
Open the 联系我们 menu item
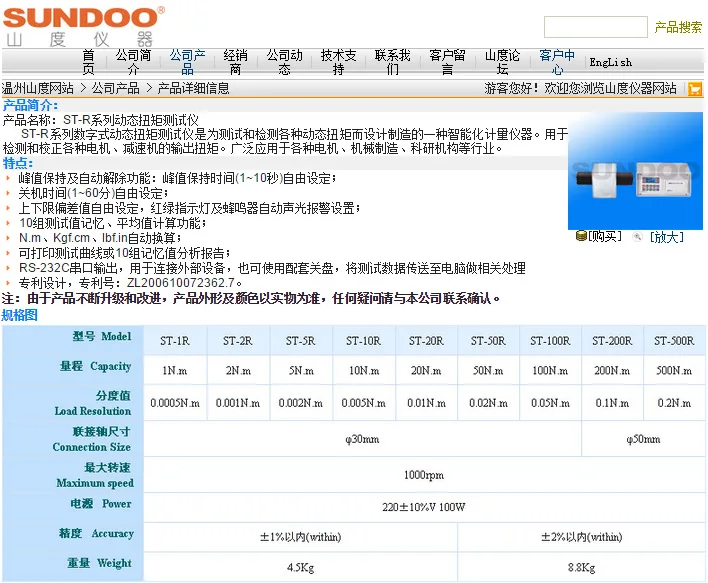coord(392,62)
